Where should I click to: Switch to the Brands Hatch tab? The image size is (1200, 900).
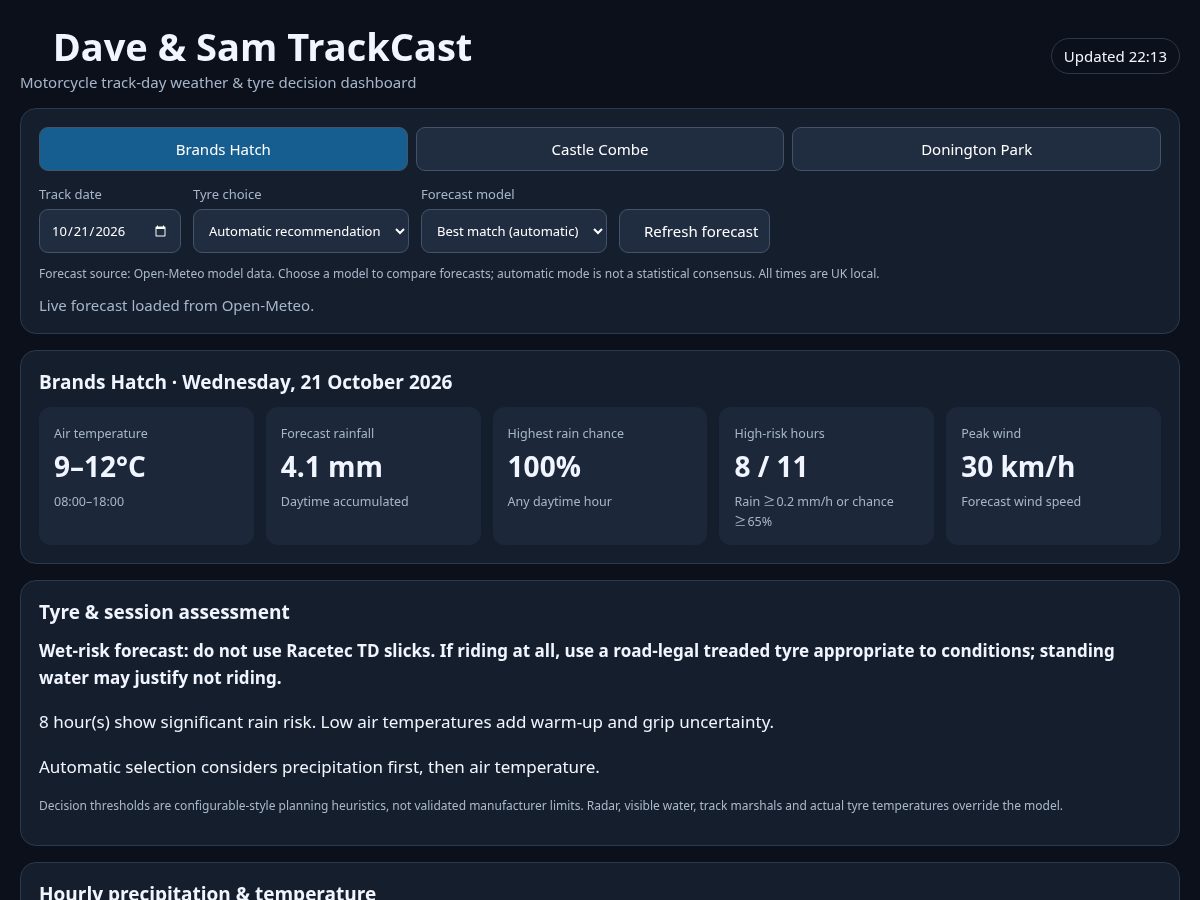click(223, 149)
